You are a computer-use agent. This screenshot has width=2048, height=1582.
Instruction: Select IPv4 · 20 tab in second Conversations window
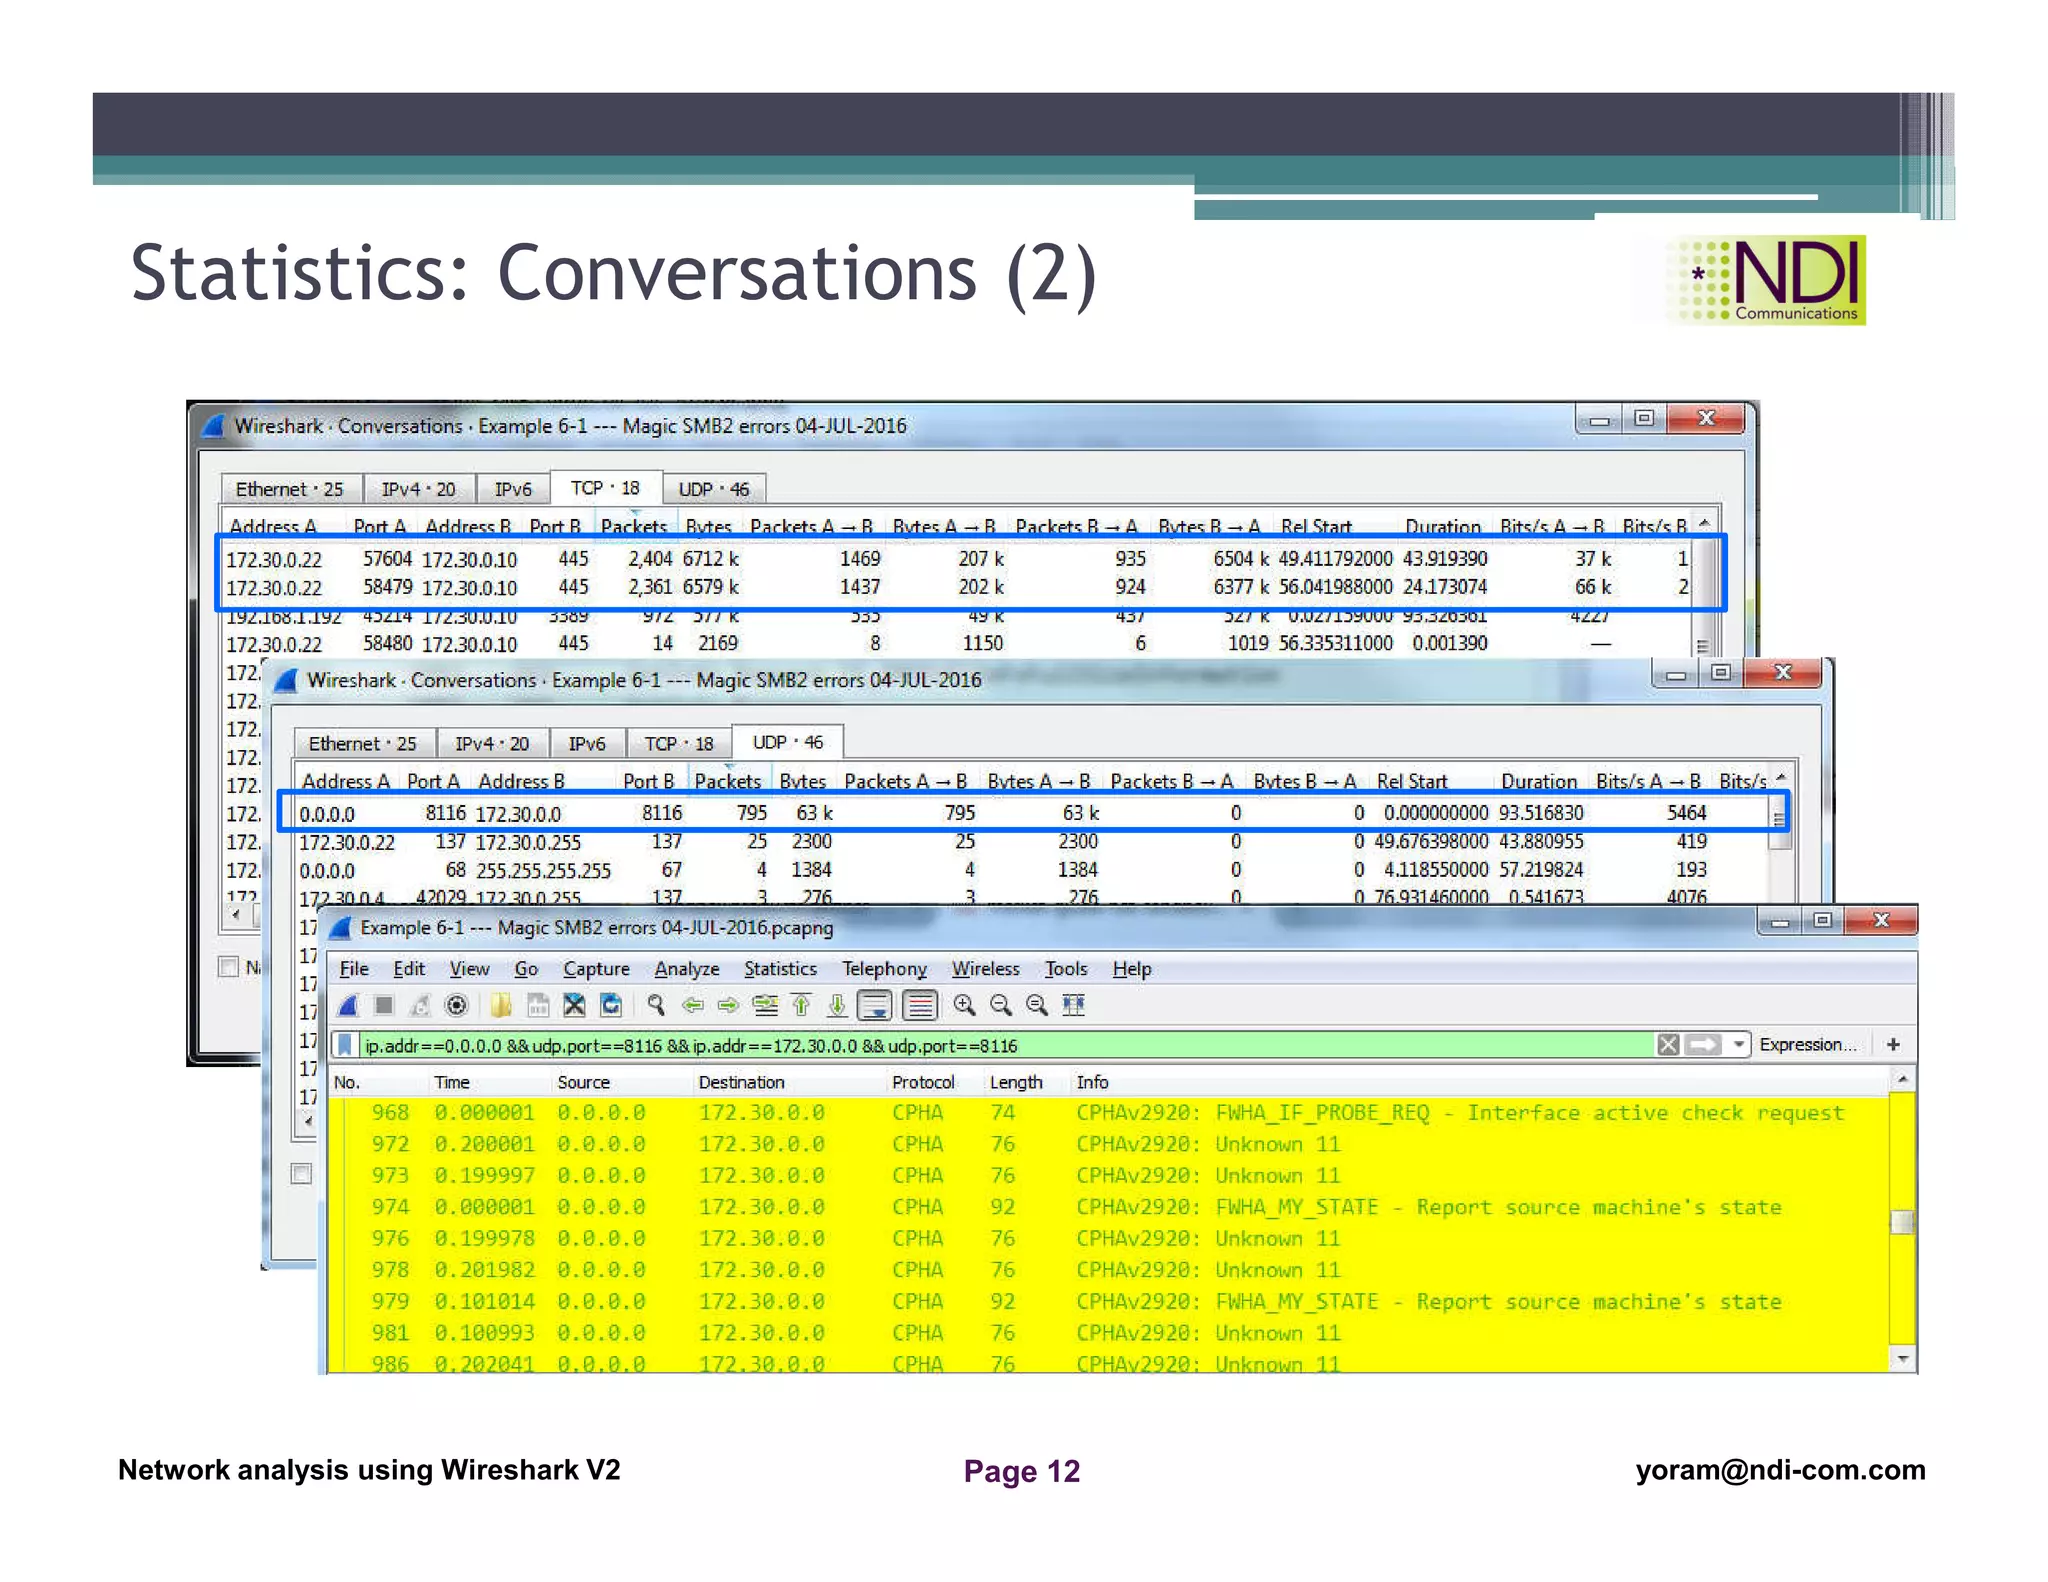point(492,743)
